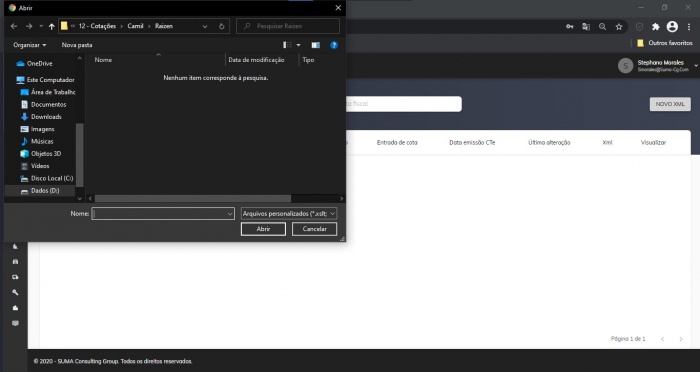
Task: Go up one folder level
Action: pos(52,26)
